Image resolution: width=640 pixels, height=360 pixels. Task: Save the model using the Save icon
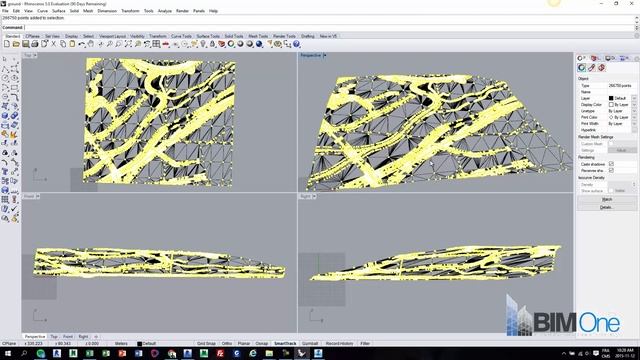click(26, 44)
